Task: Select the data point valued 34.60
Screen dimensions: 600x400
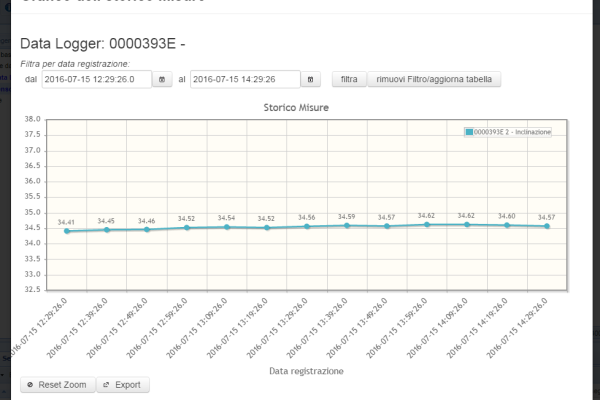Action: [507, 225]
